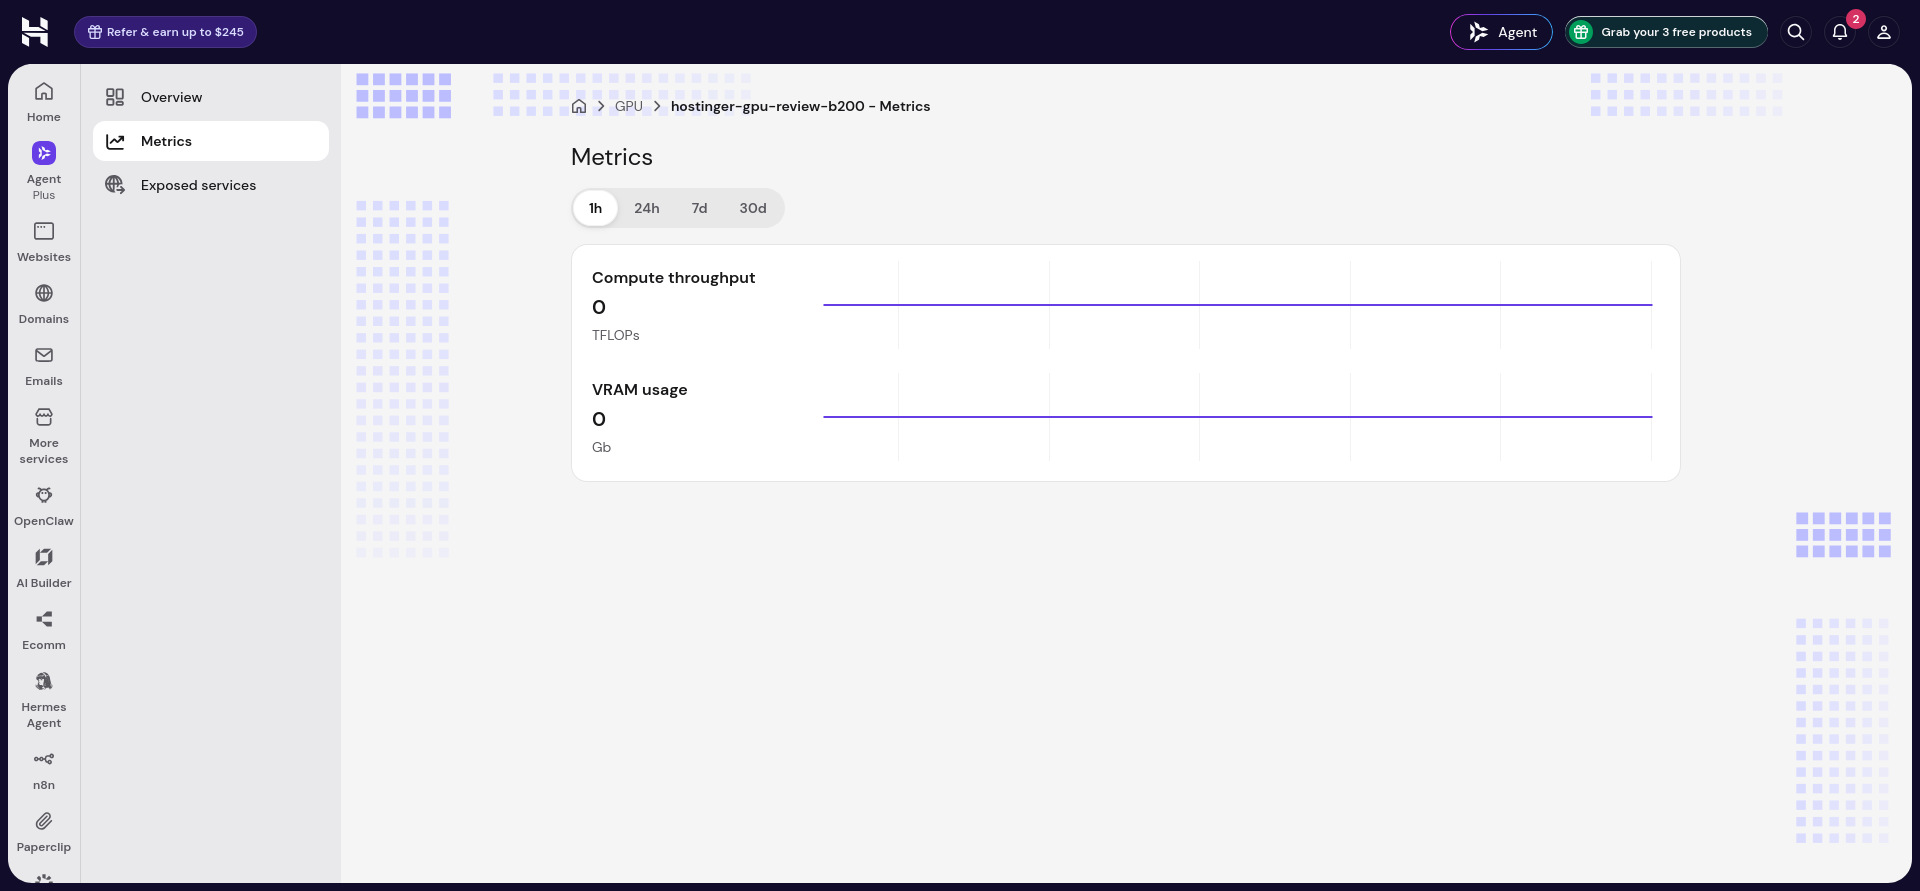This screenshot has height=891, width=1920.
Task: Open AI Builder in sidebar
Action: click(44, 568)
